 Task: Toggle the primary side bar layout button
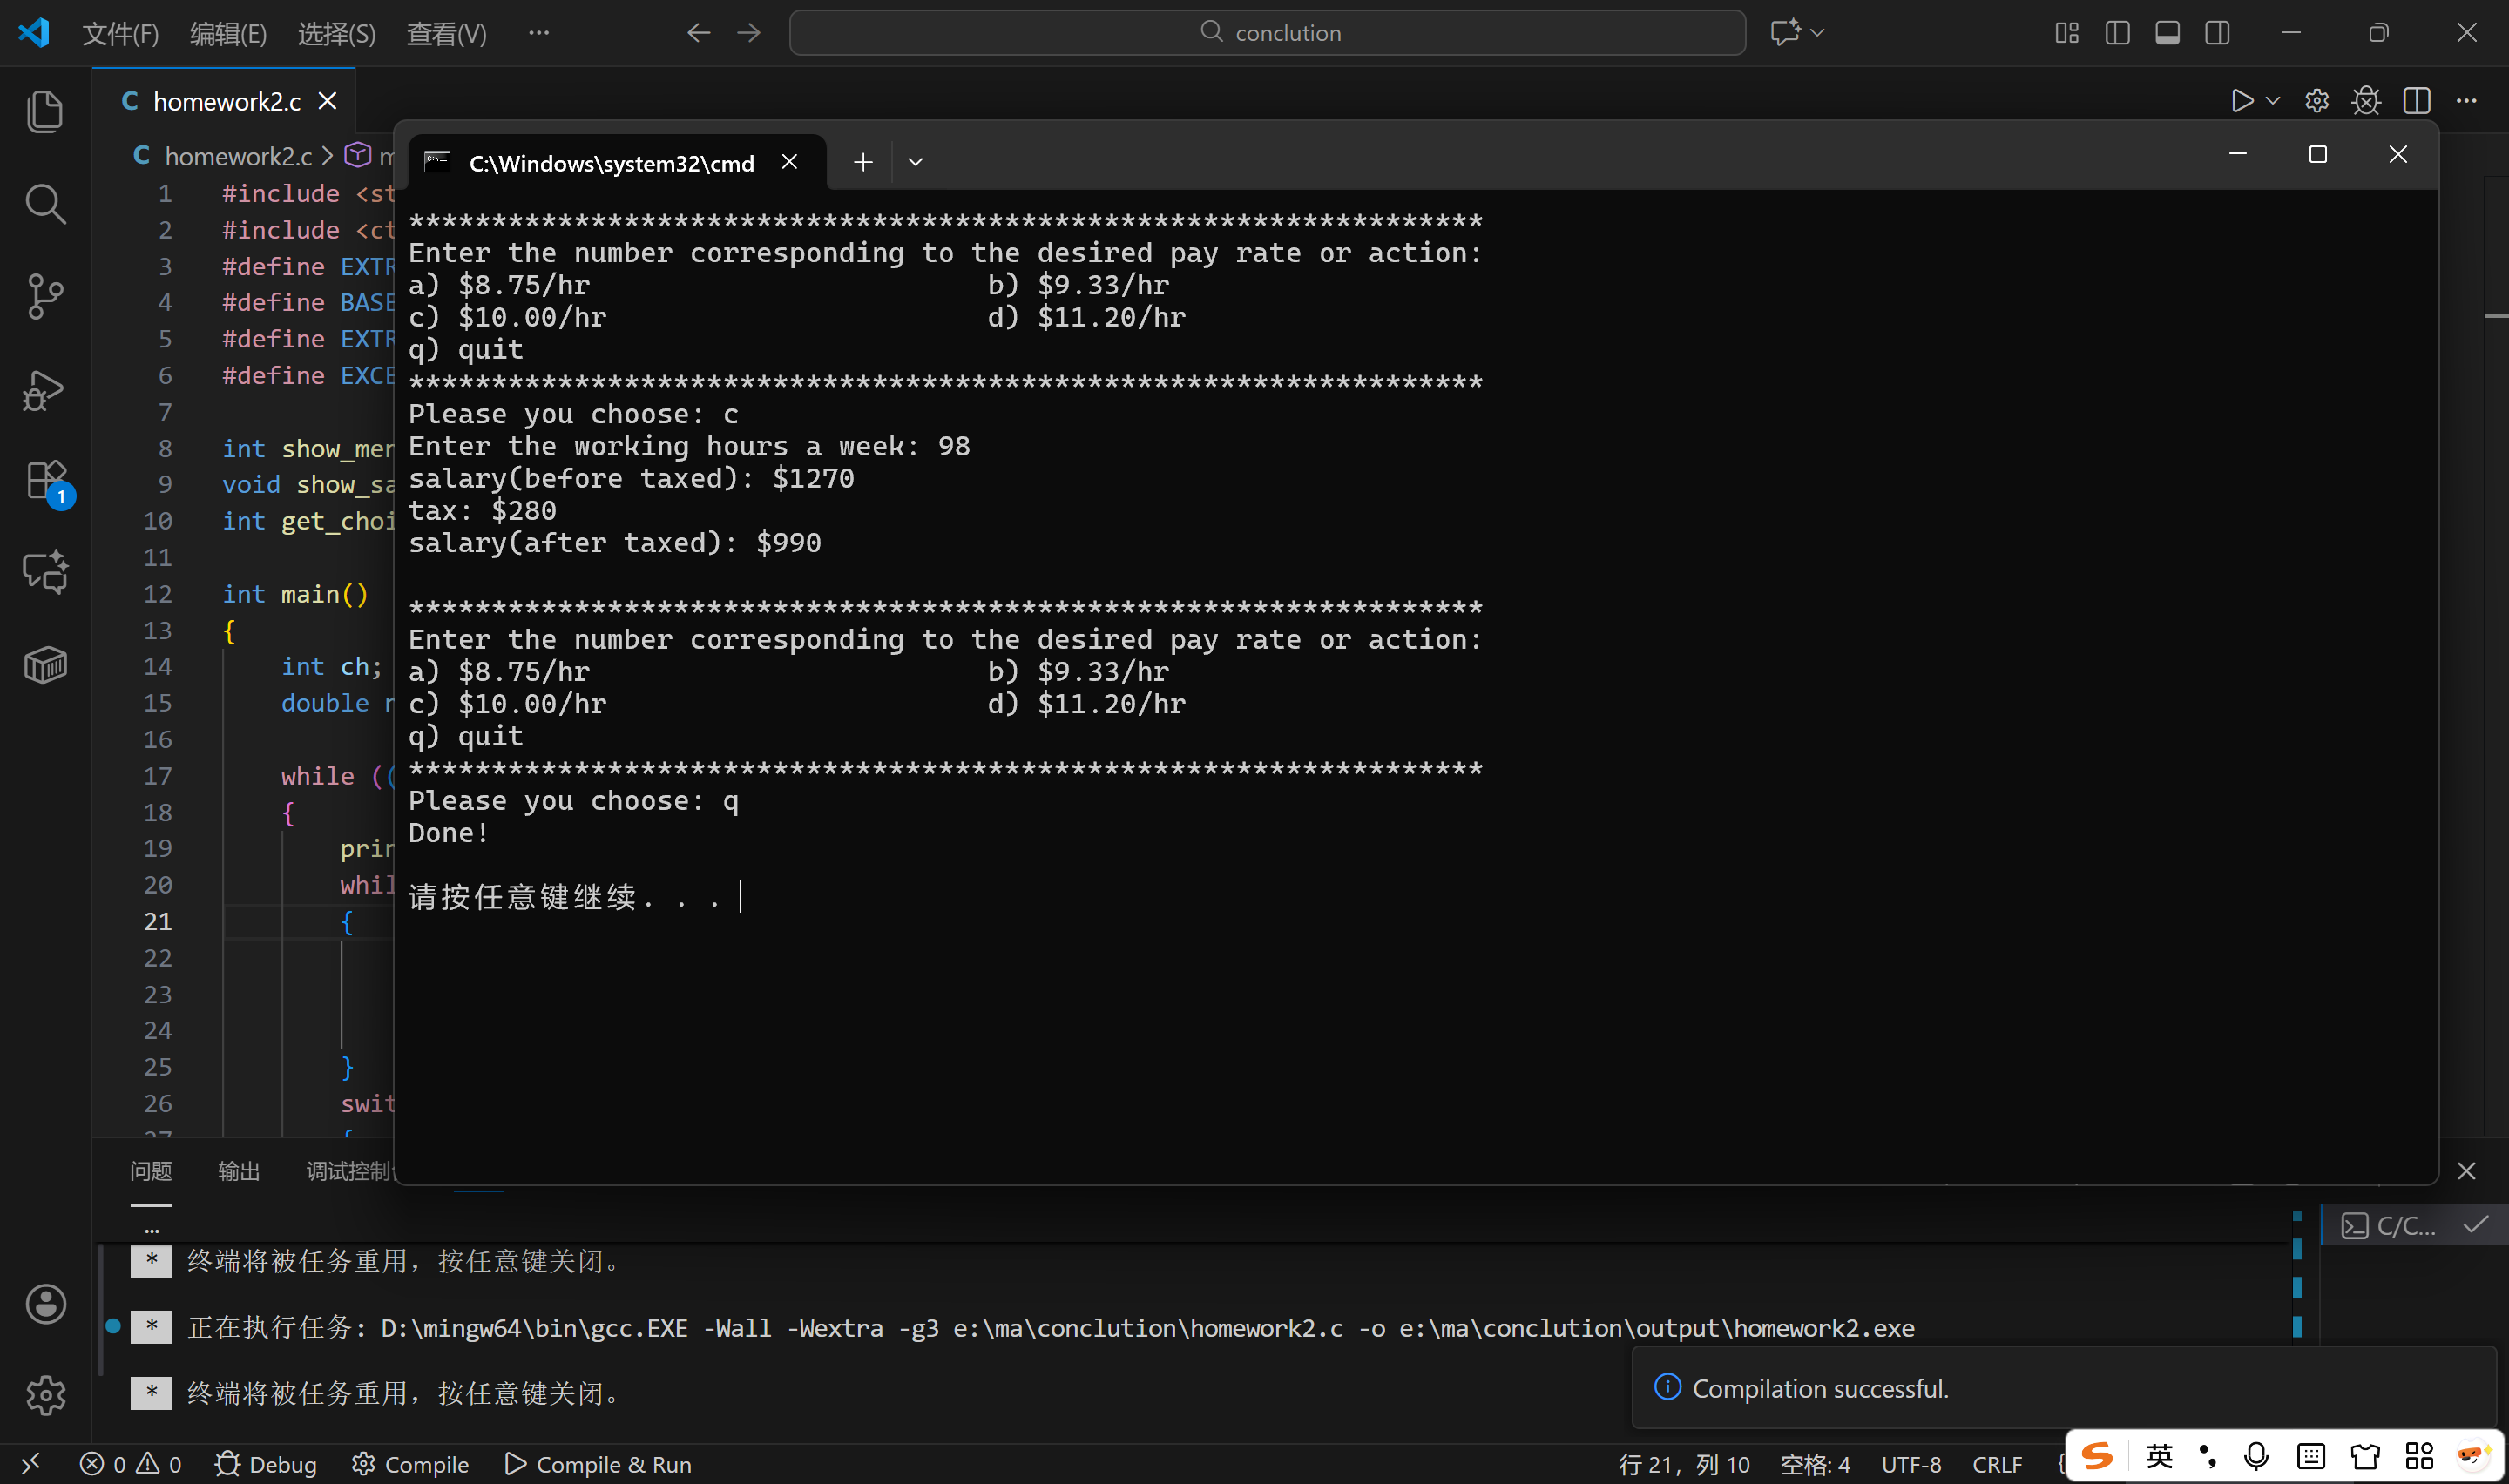tap(2117, 33)
